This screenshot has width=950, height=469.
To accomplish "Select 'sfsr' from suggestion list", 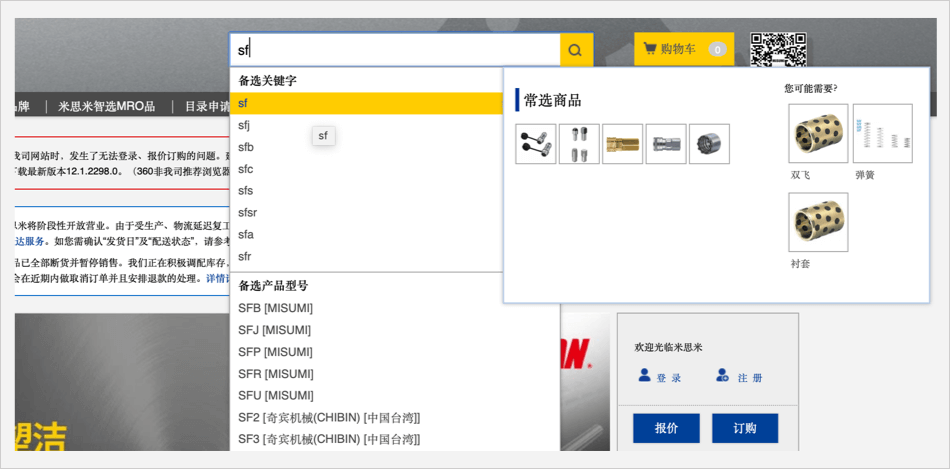I will click(x=248, y=212).
